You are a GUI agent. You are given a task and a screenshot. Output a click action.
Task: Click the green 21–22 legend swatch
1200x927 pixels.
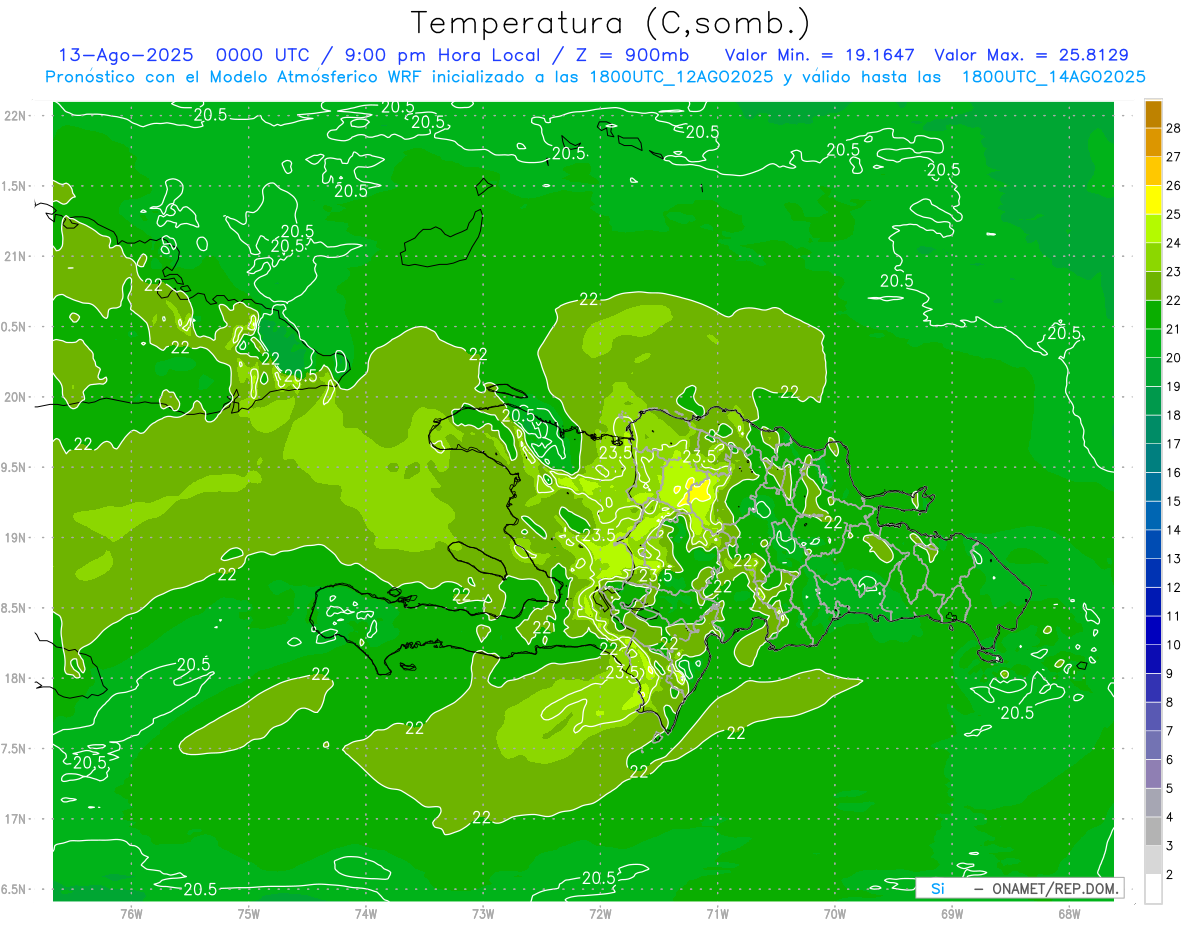click(x=1153, y=316)
